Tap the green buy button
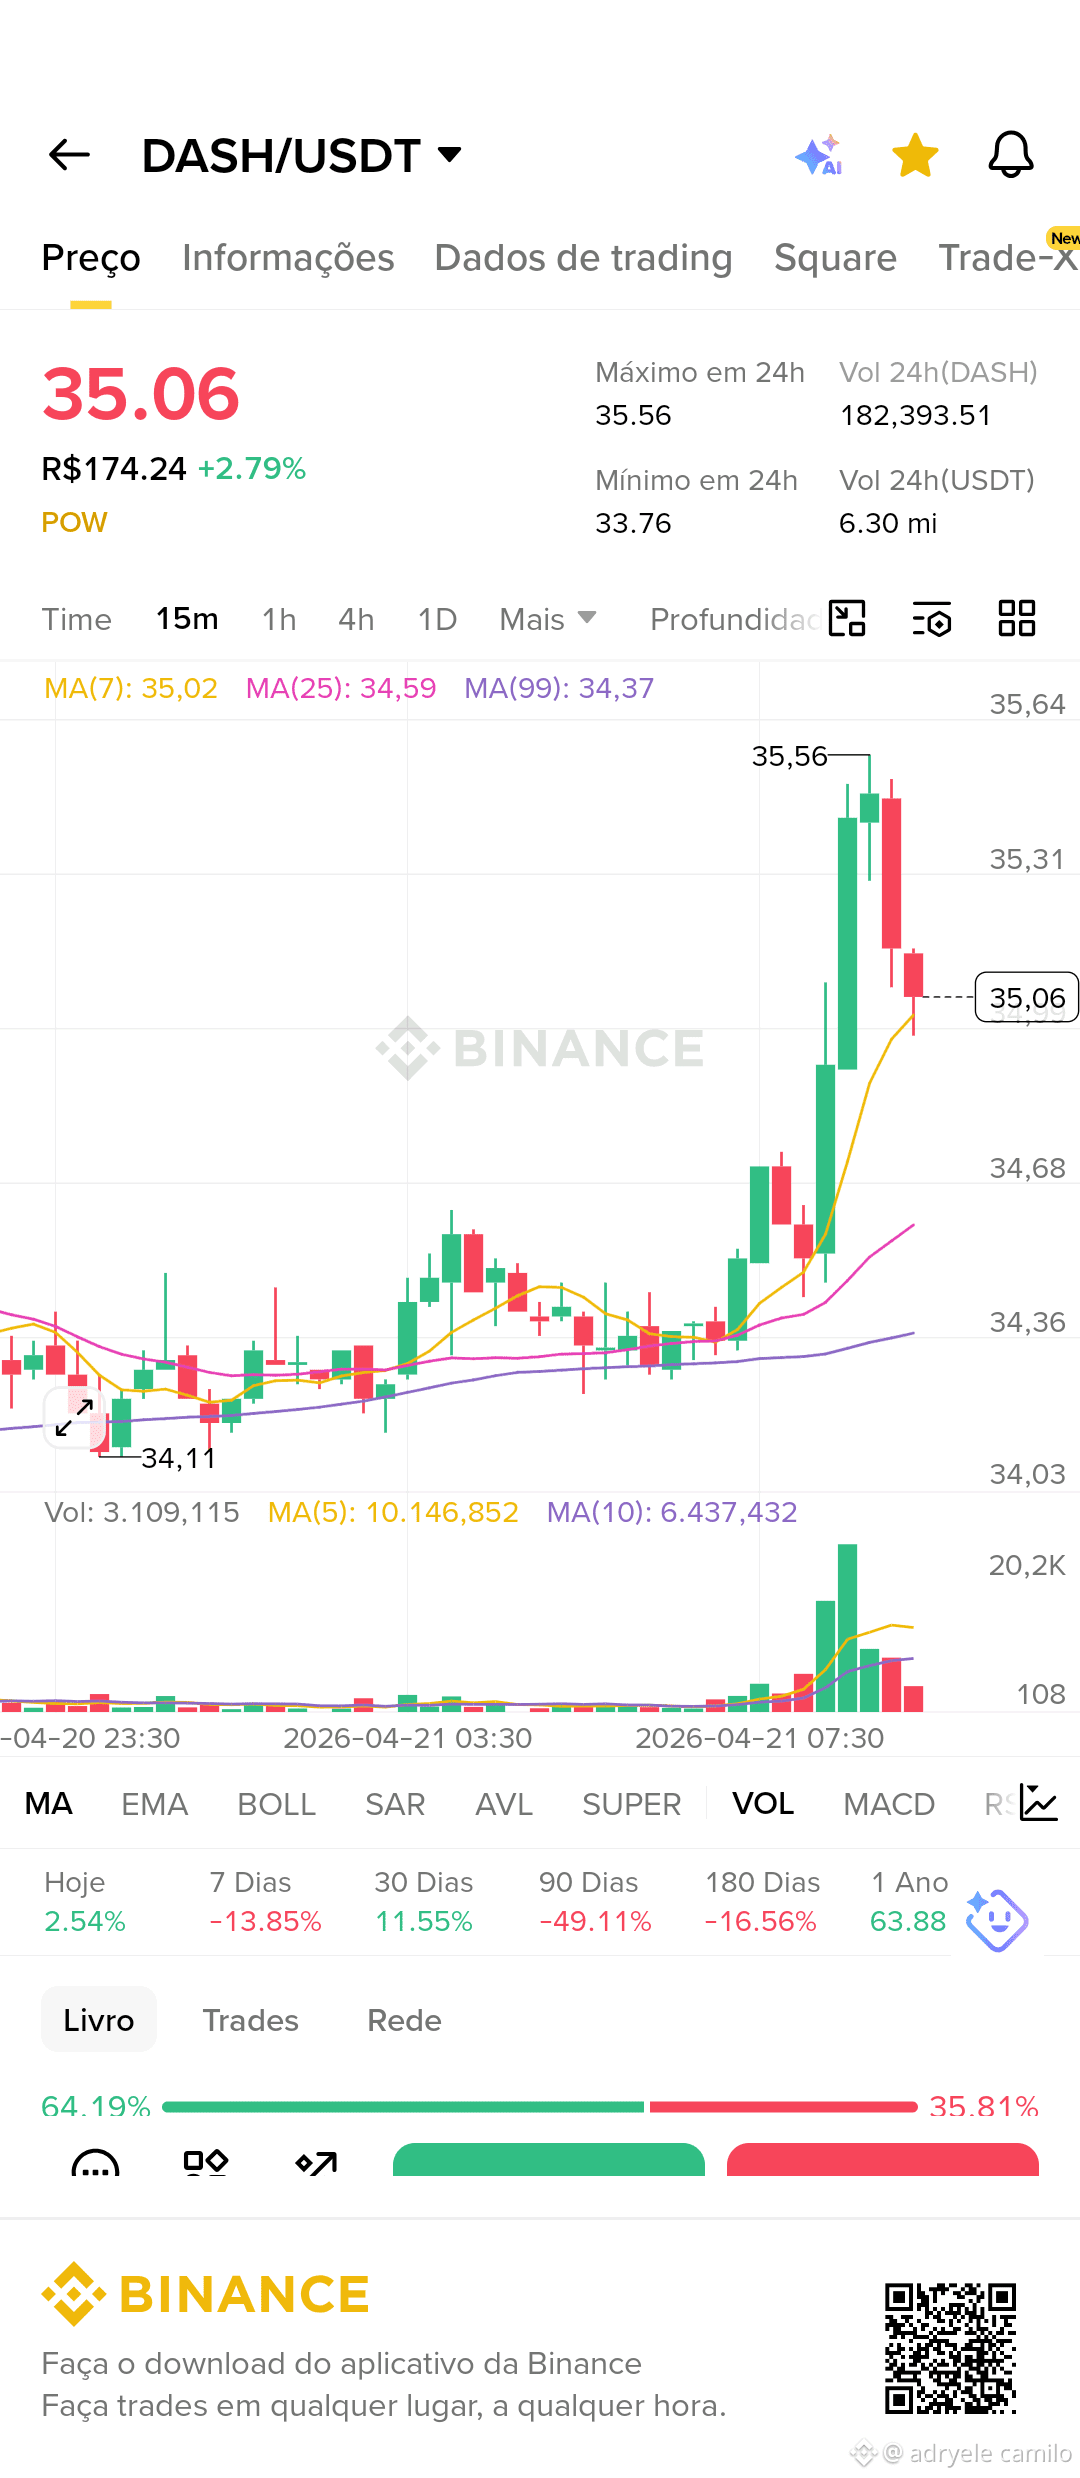Viewport: 1080px width, 2478px height. tap(549, 2160)
